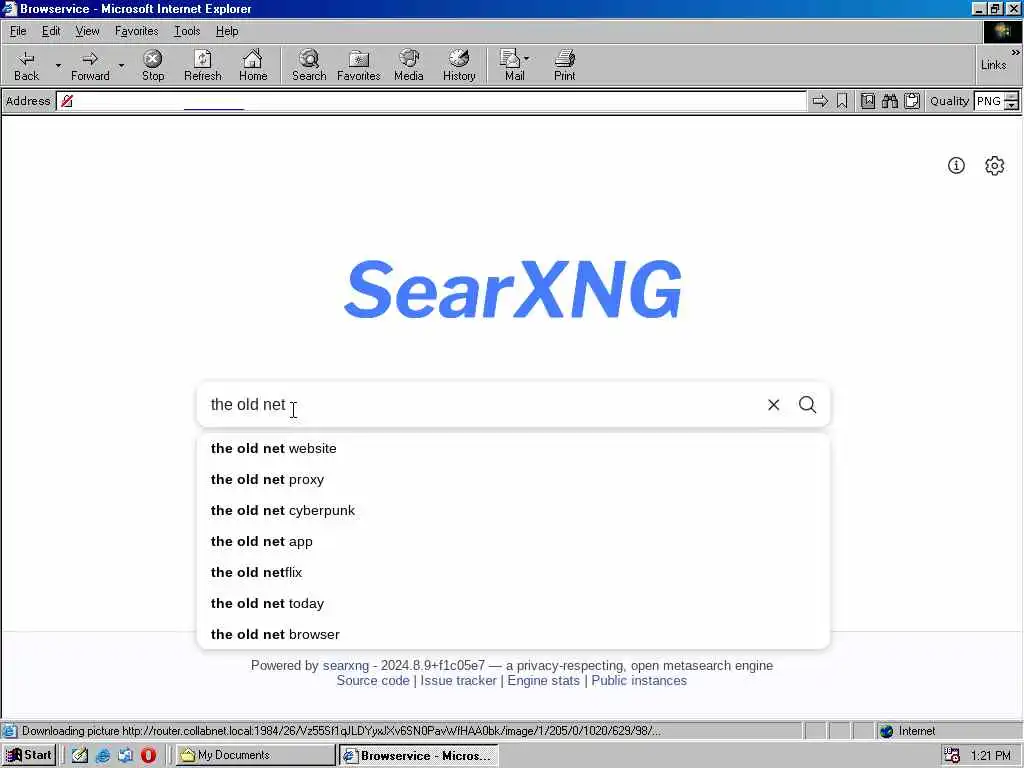Open the Edit menu

pos(51,31)
